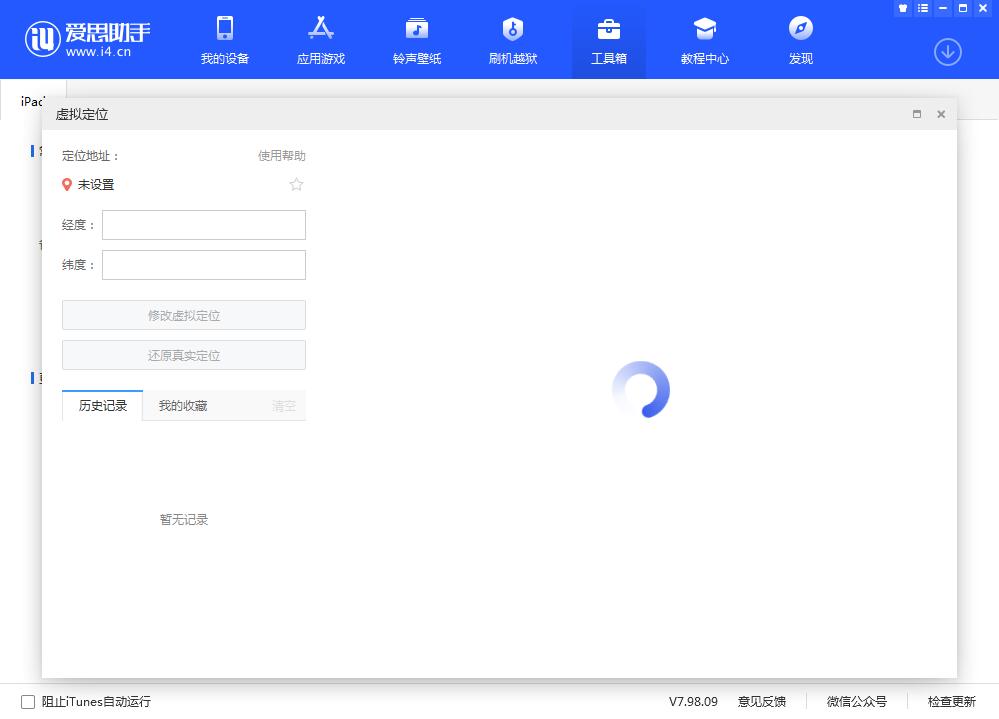Open 教程中心 tutorial center
Screen dimensions: 999x719
tap(705, 40)
